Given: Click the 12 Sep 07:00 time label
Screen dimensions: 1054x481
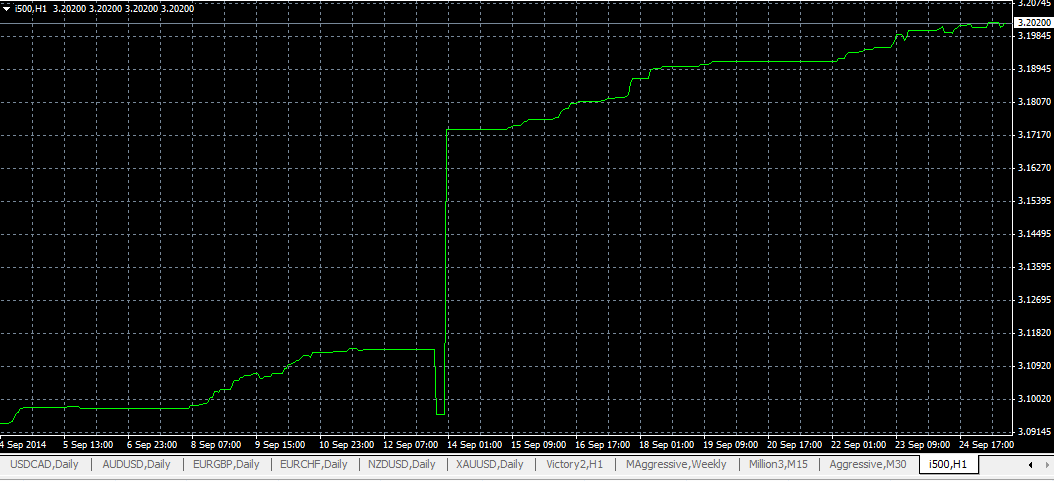Looking at the screenshot, I should click(x=413, y=445).
